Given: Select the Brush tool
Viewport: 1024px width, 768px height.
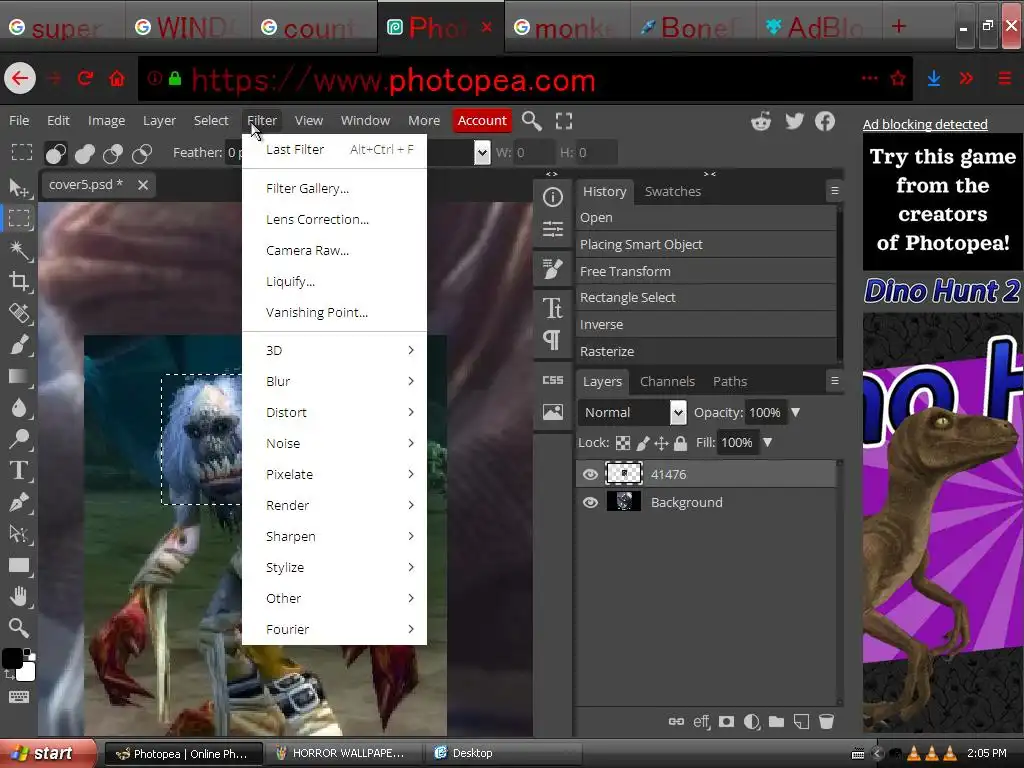Looking at the screenshot, I should (19, 344).
